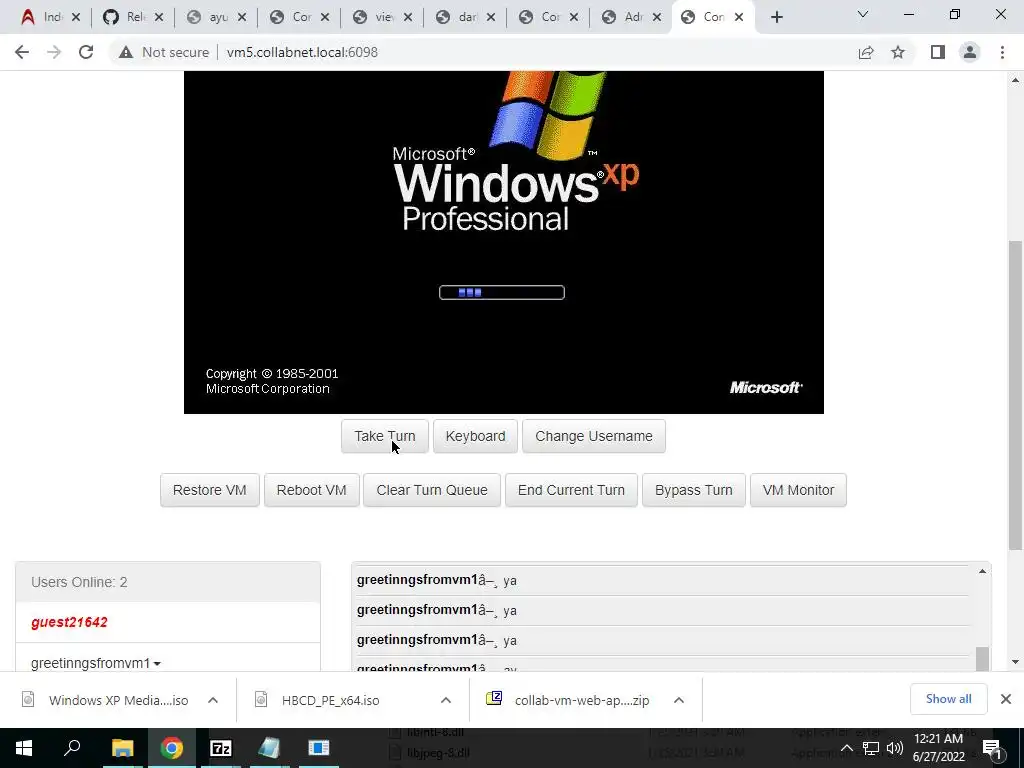This screenshot has width=1024, height=768.
Task: Click the address bar URL
Action: (x=302, y=52)
